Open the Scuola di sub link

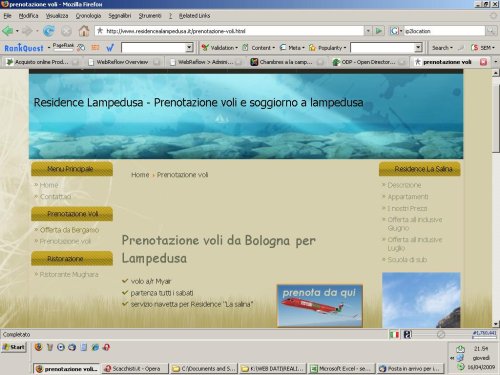(x=407, y=259)
